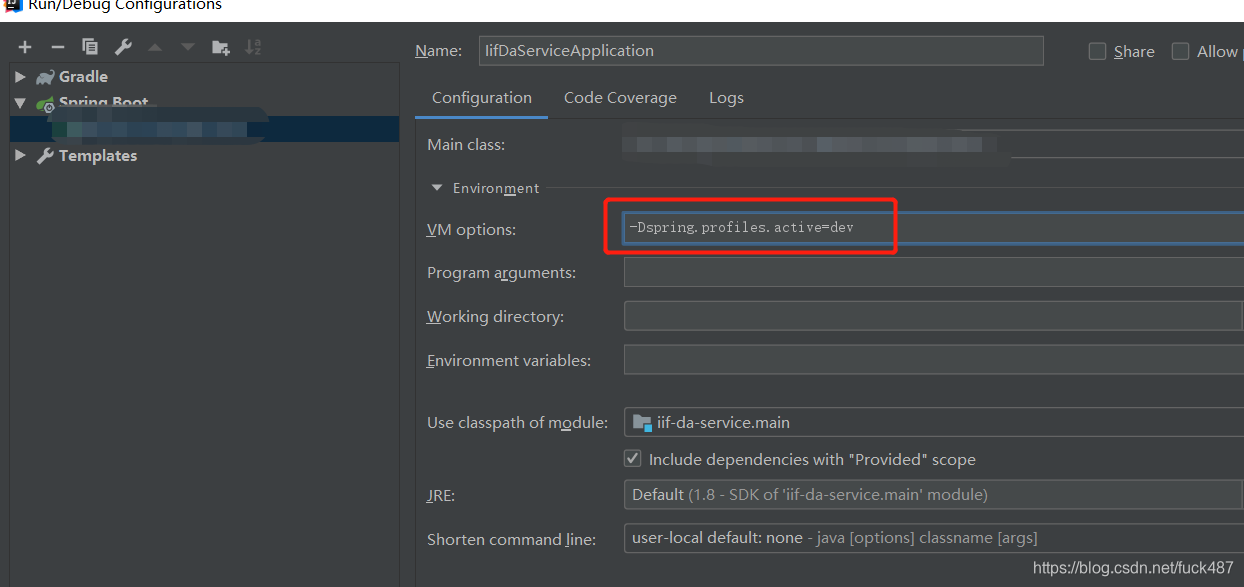Viewport: 1244px width, 587px height.
Task: Uncheck Include dependencies with Provided scope
Action: (634, 458)
